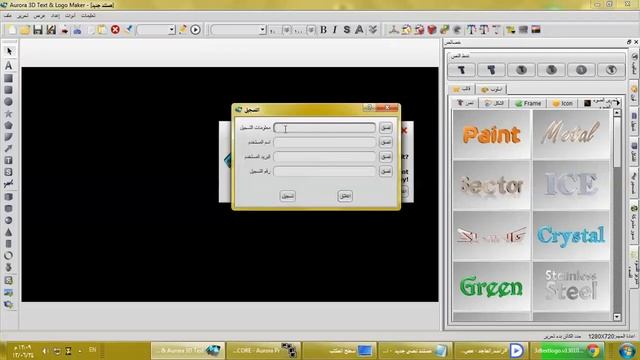The height and width of the screenshot is (360, 640).
Task: Click the fourth registration input field
Action: pos(324,171)
